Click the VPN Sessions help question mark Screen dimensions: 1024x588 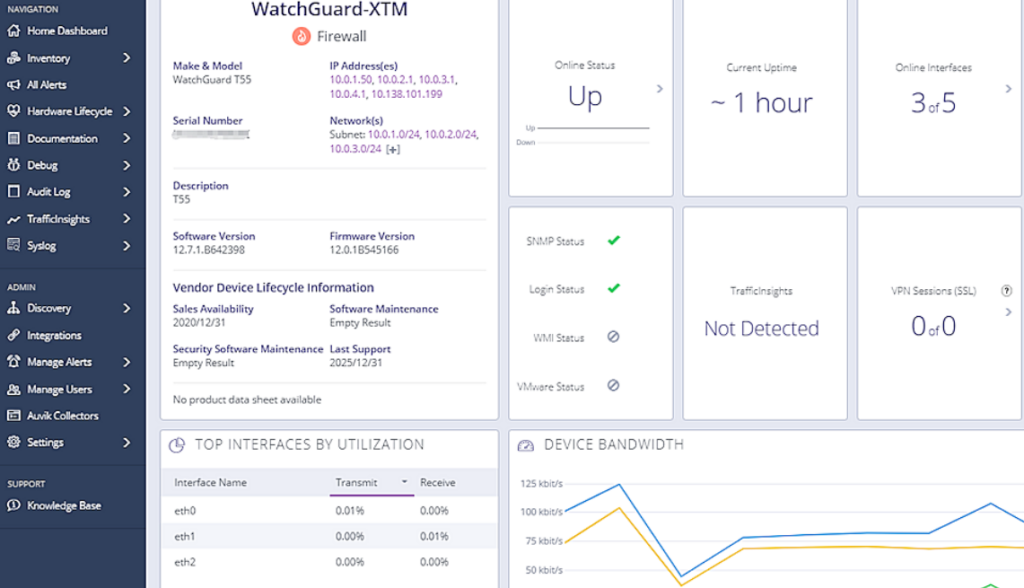tap(1006, 291)
